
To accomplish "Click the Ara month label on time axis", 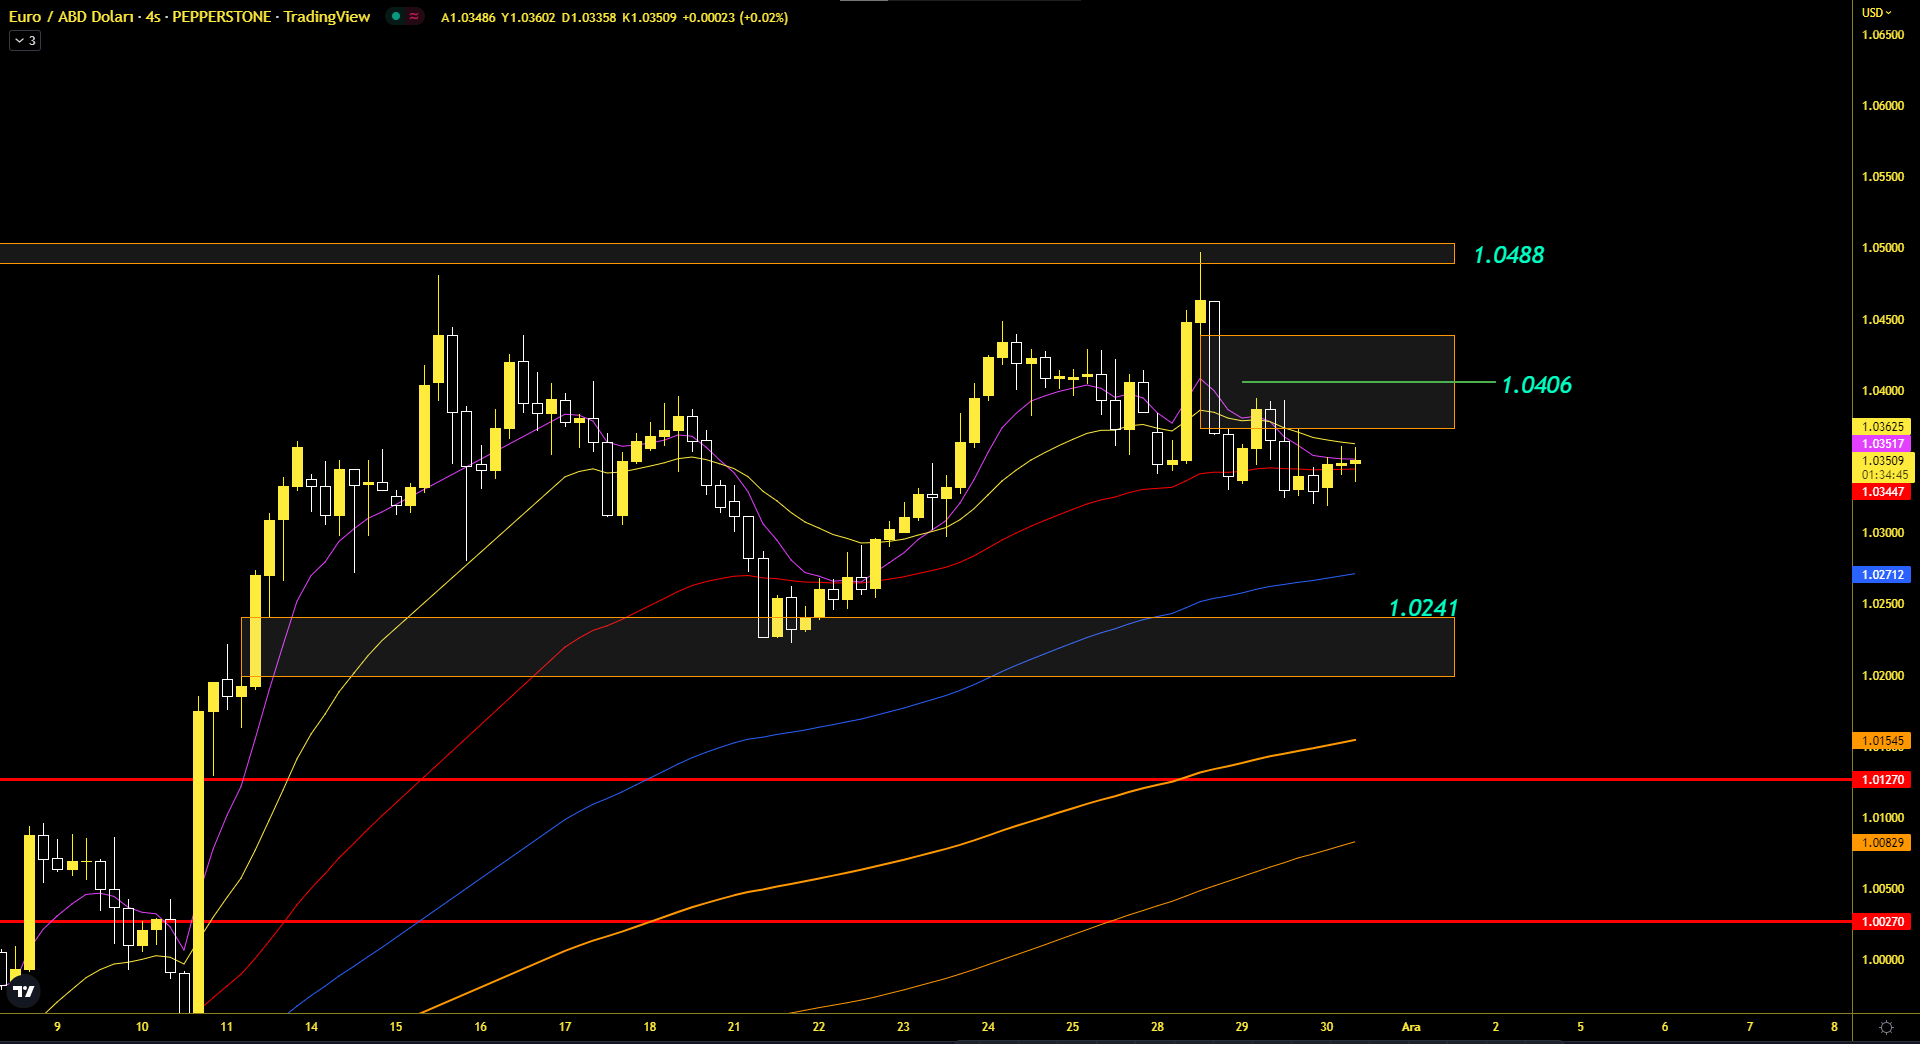I will [x=1411, y=1027].
